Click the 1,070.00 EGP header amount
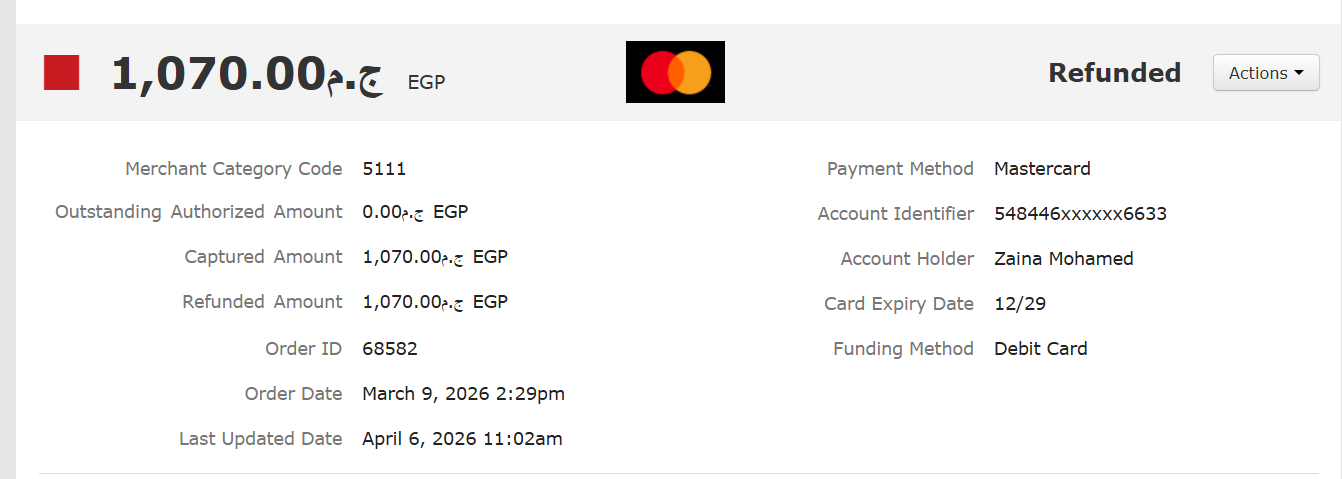Screen dimensions: 1342x479 click(246, 74)
